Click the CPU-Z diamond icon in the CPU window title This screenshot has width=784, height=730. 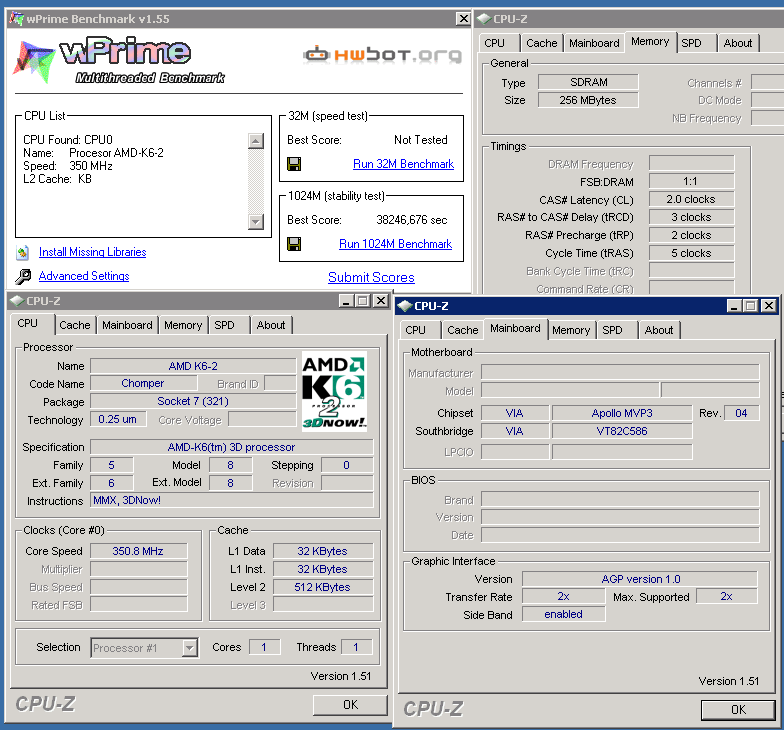[x=18, y=300]
